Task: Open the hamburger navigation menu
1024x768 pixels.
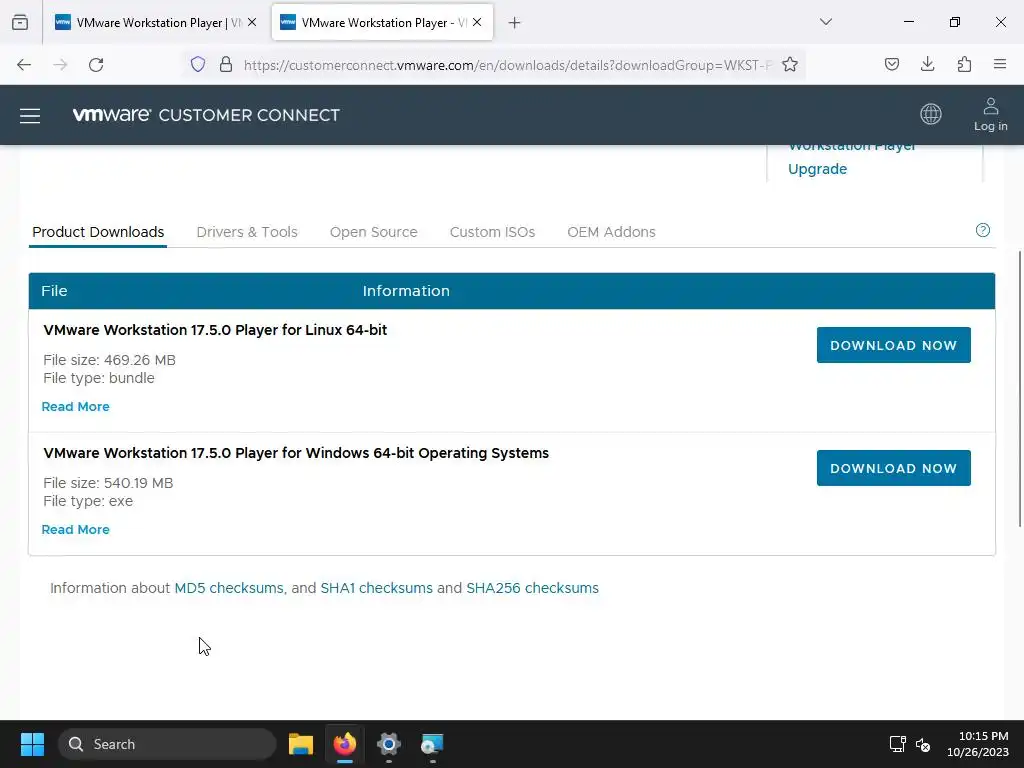Action: [x=30, y=116]
